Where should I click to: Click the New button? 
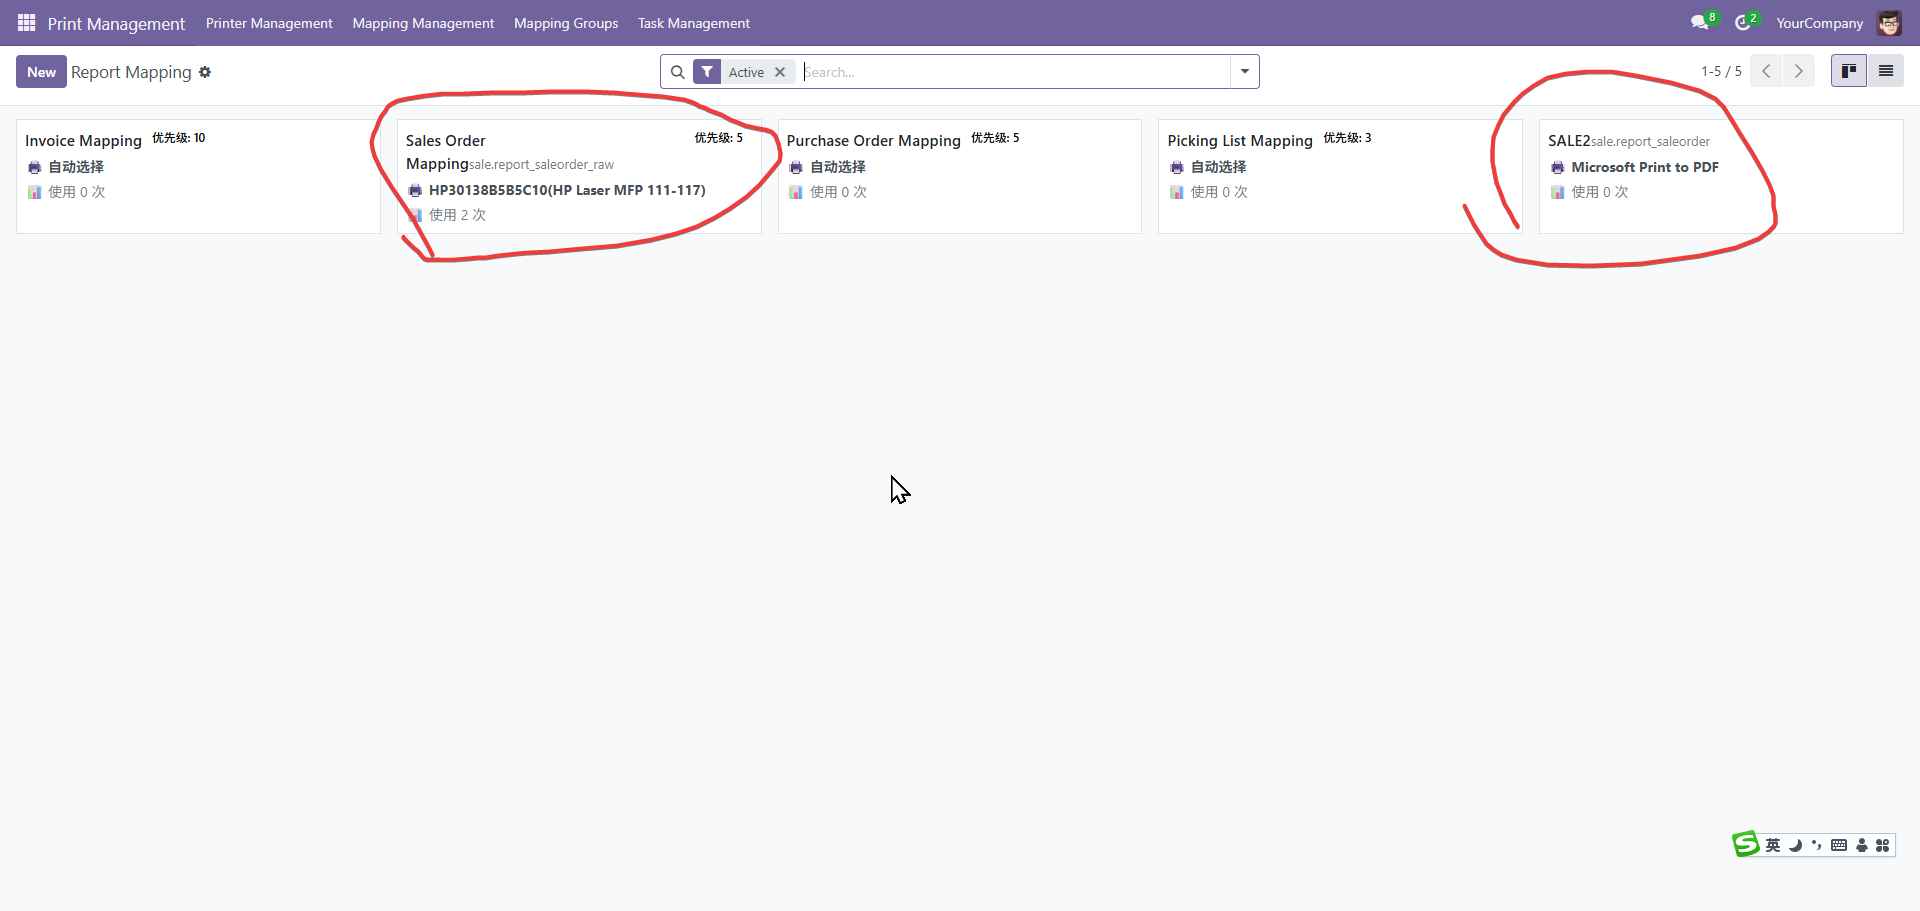pos(41,72)
